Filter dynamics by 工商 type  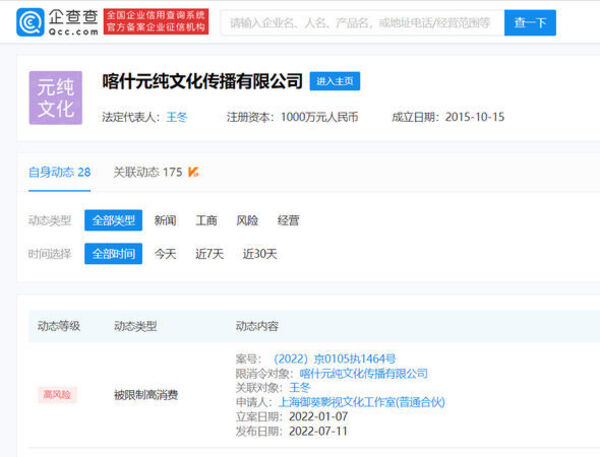pos(206,220)
